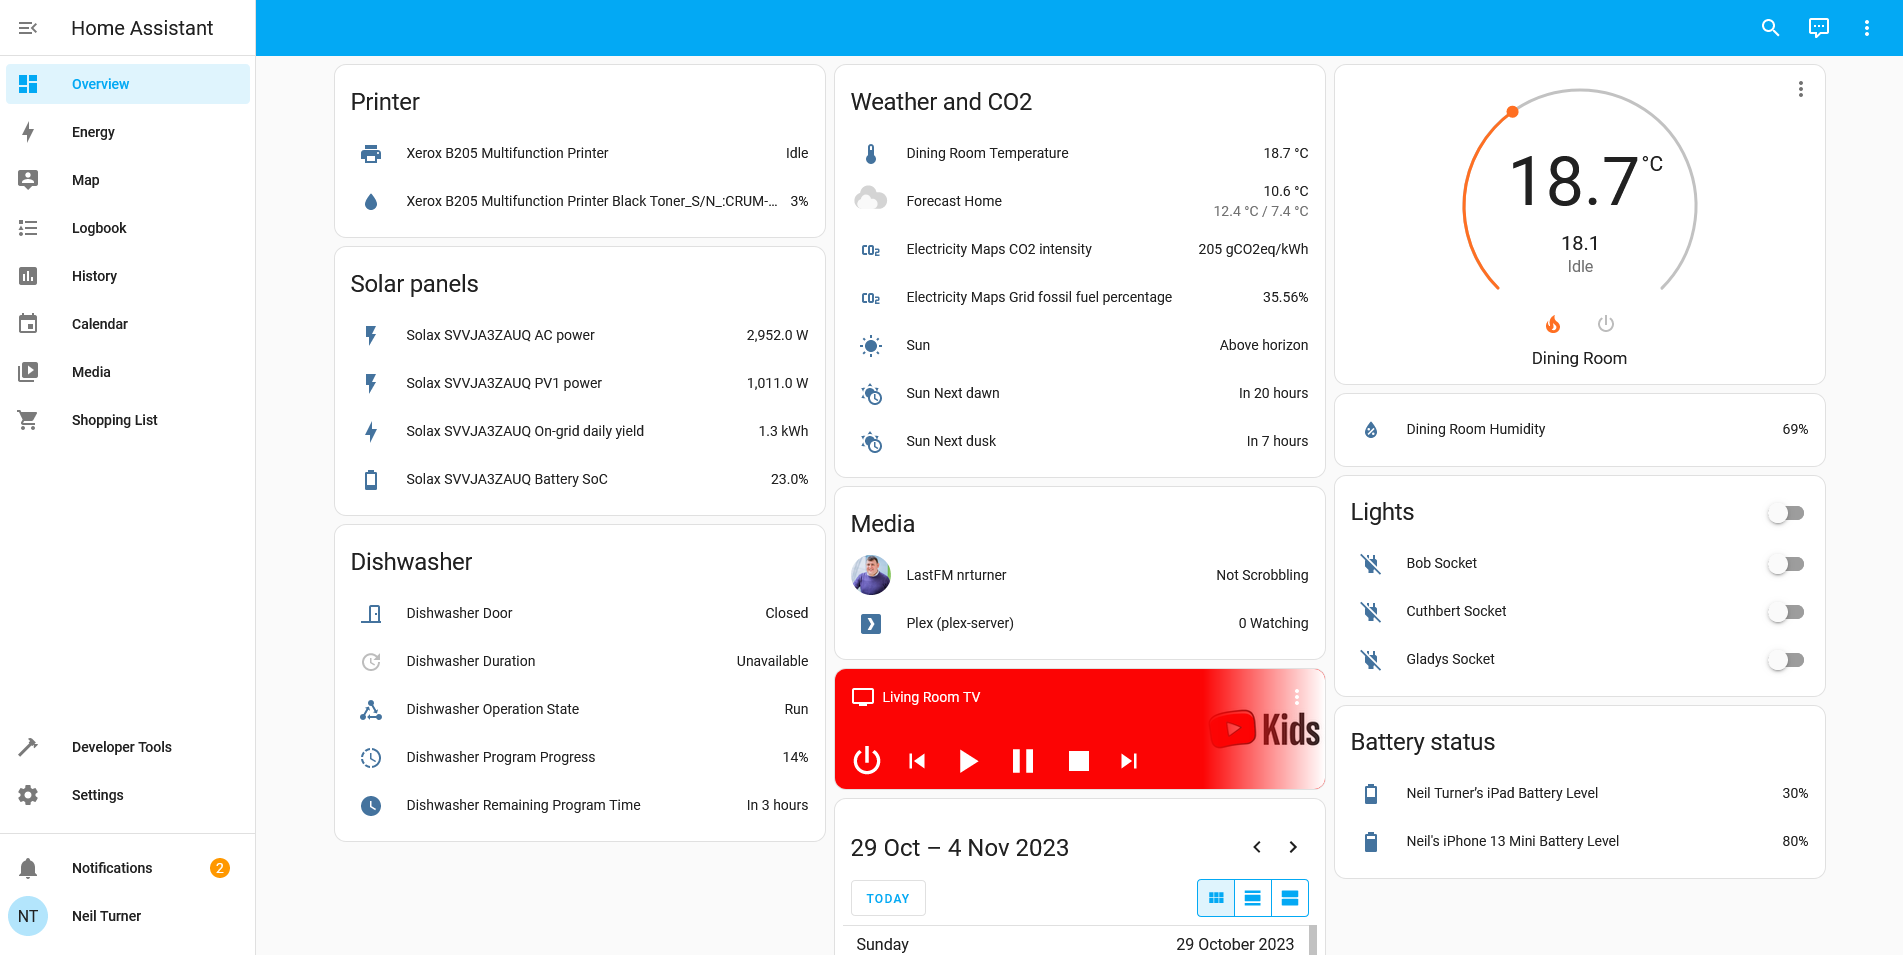Open Notifications showing 2 alerts
The image size is (1903, 955).
coord(112,868)
